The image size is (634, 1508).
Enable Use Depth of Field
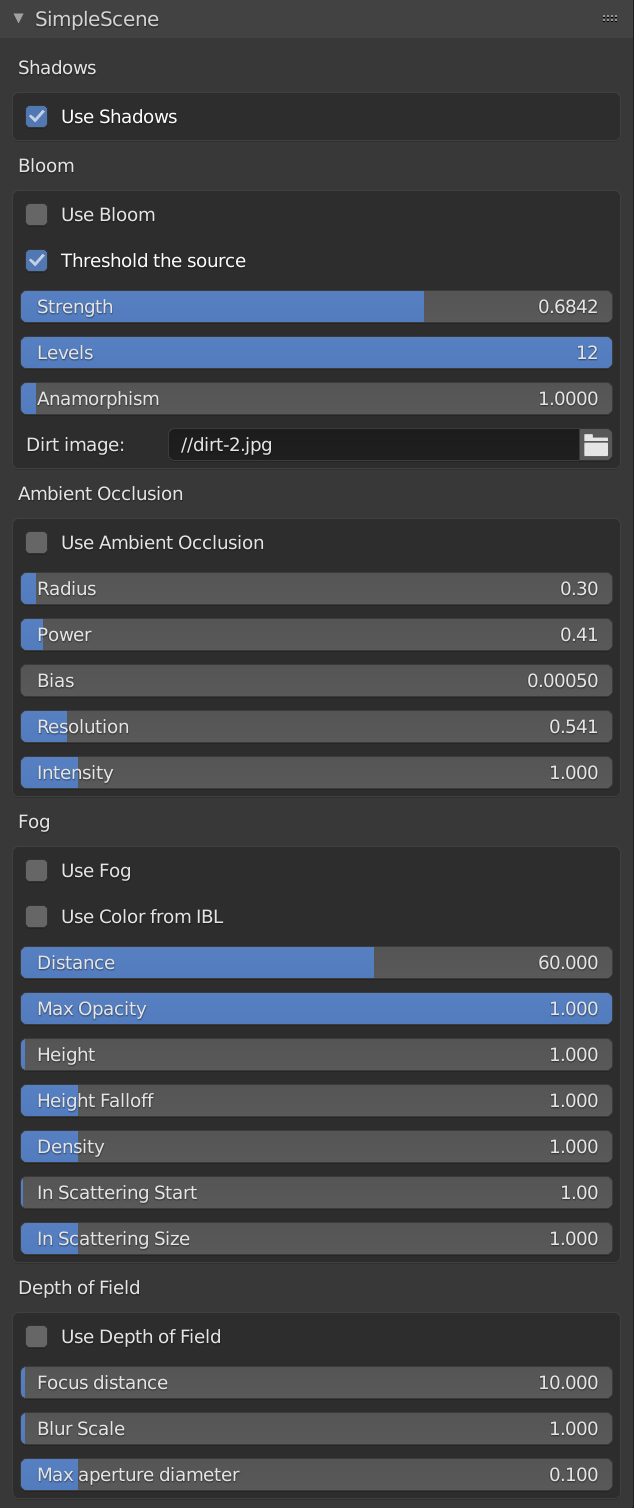tap(36, 1336)
